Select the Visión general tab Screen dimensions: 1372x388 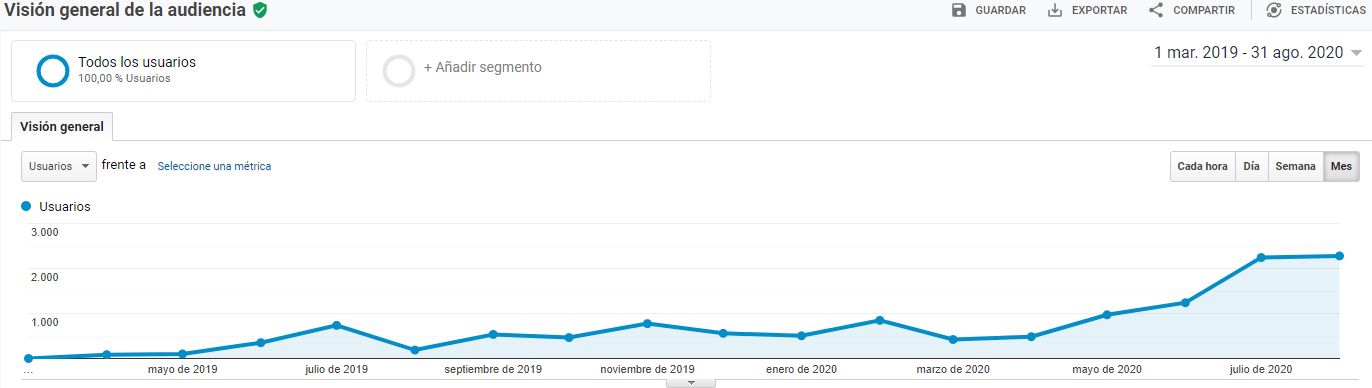[62, 127]
